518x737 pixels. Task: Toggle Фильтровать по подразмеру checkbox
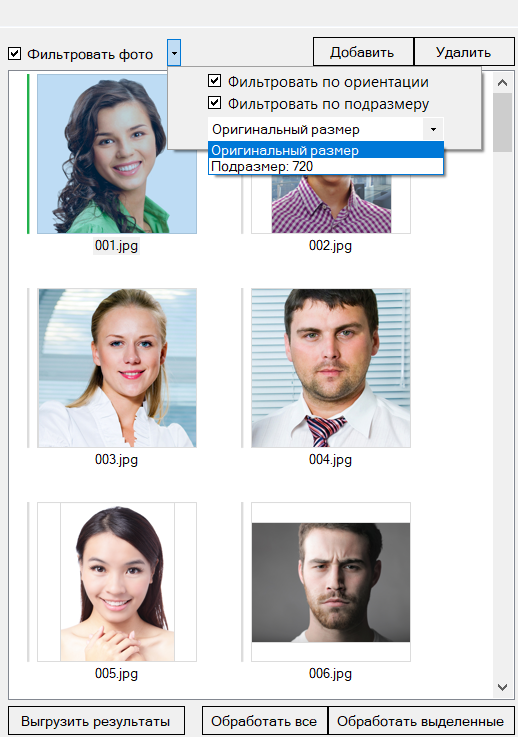tap(214, 102)
